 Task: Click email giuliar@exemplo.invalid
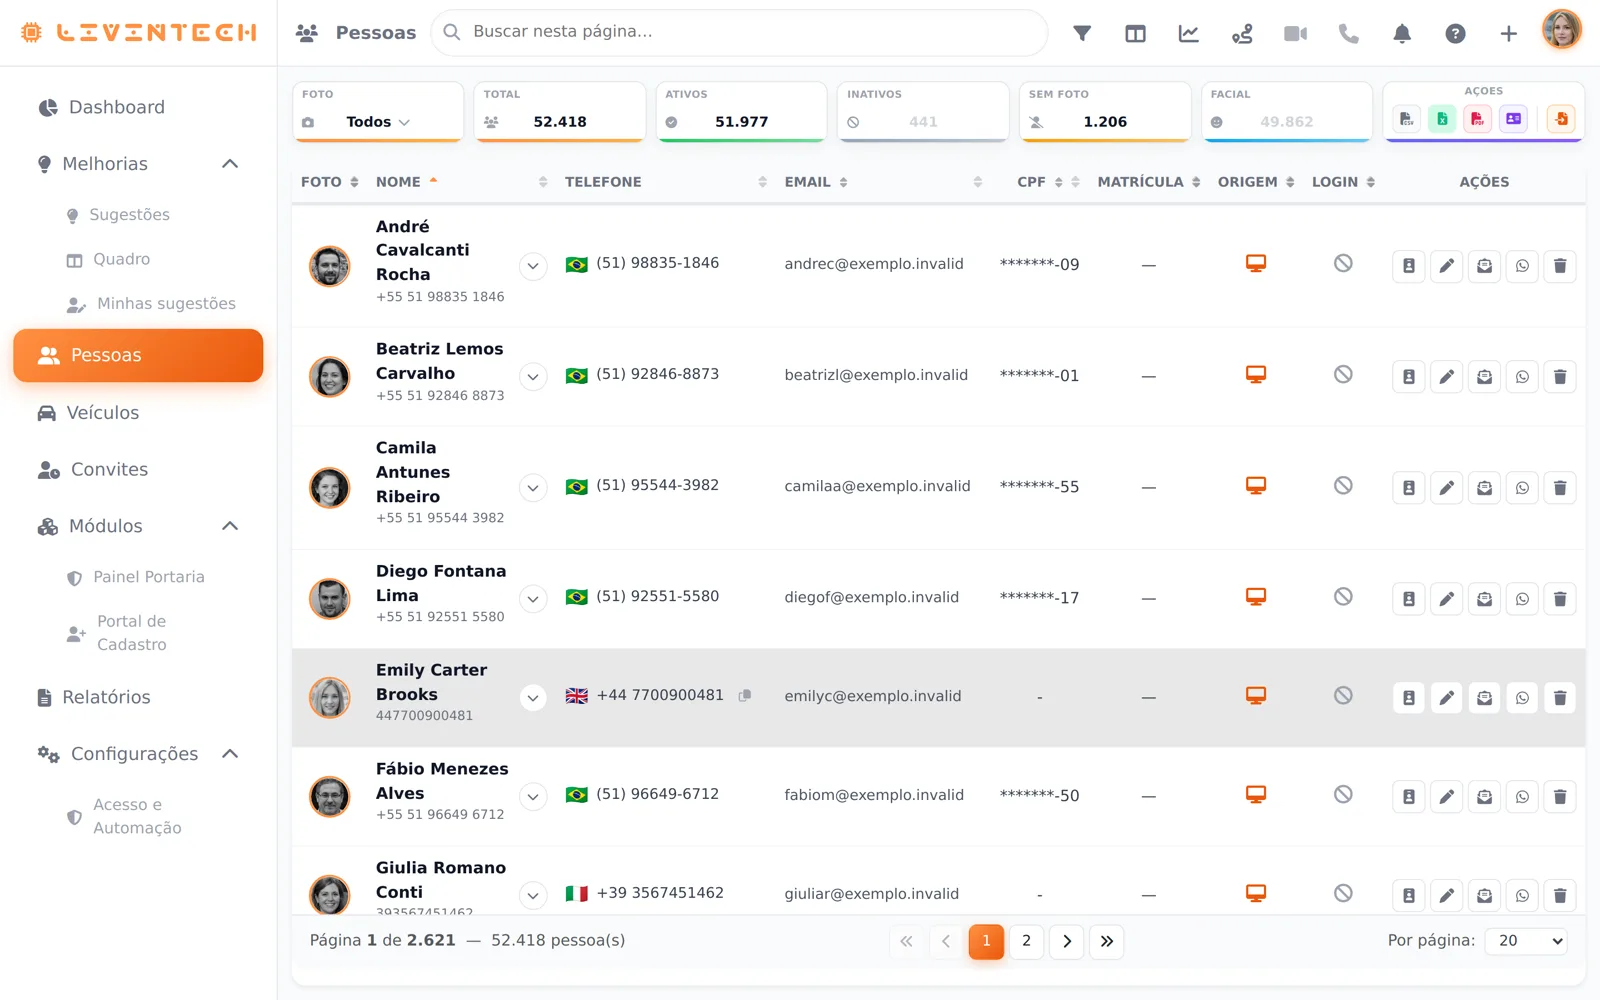click(871, 894)
